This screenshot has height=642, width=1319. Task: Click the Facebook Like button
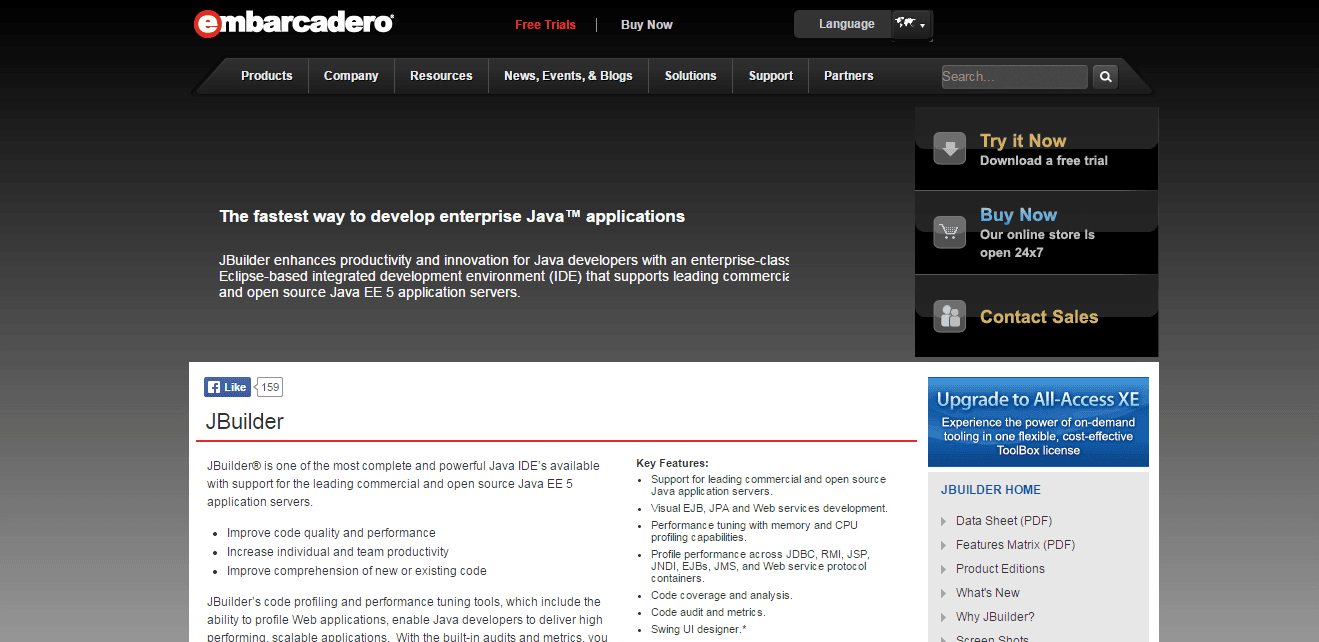tap(227, 387)
